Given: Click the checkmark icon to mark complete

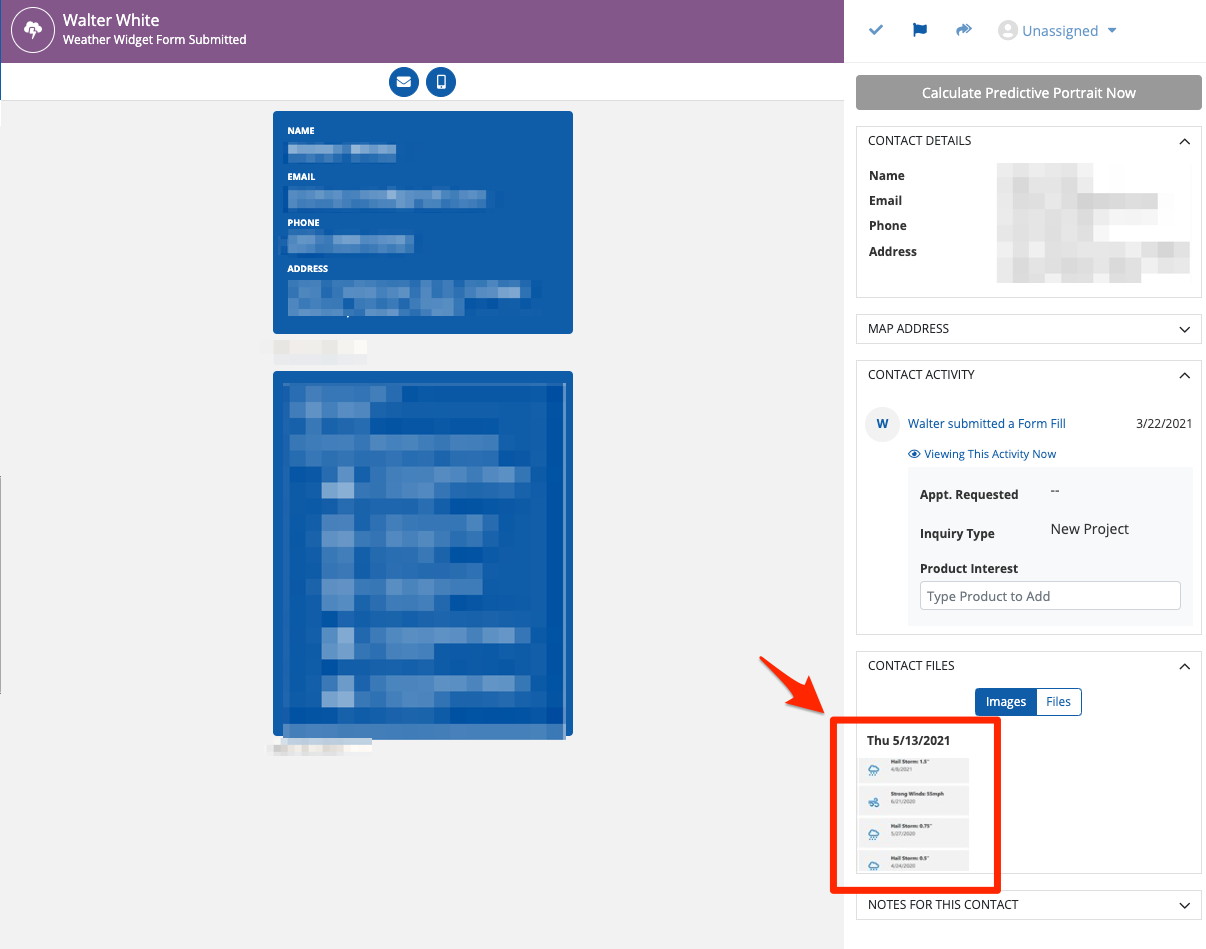Looking at the screenshot, I should coord(876,31).
